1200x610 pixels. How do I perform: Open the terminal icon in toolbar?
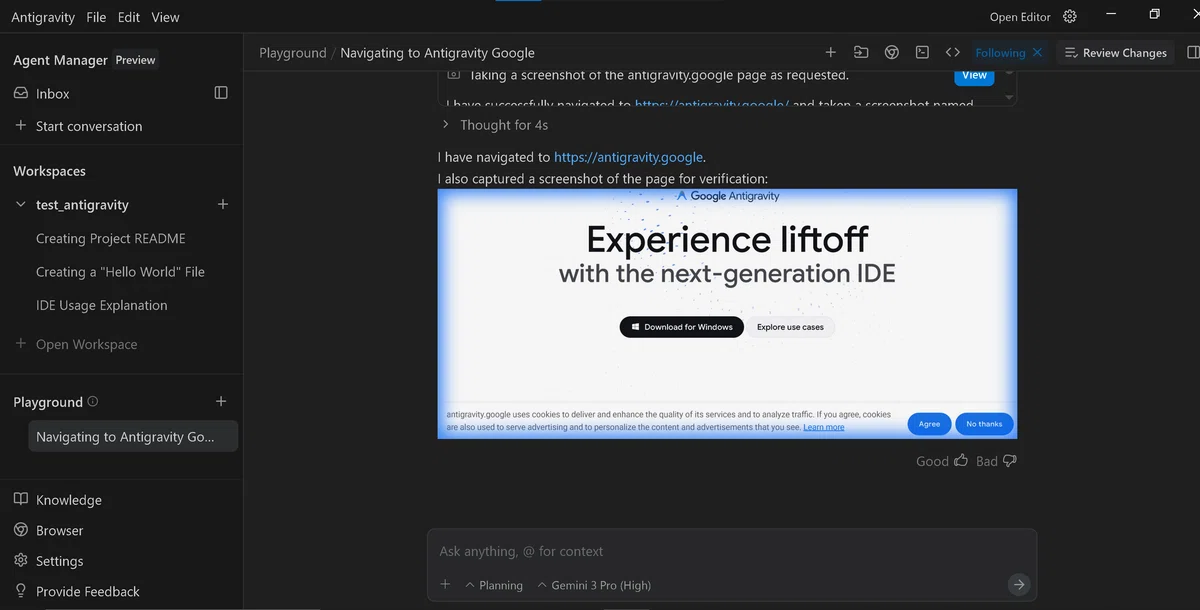(922, 53)
